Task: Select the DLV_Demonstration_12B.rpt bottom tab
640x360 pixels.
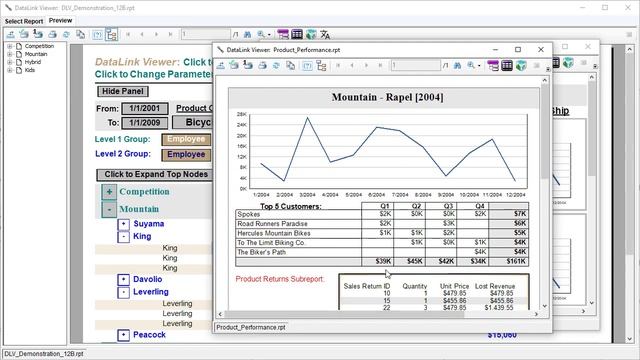Action: pyautogui.click(x=44, y=354)
